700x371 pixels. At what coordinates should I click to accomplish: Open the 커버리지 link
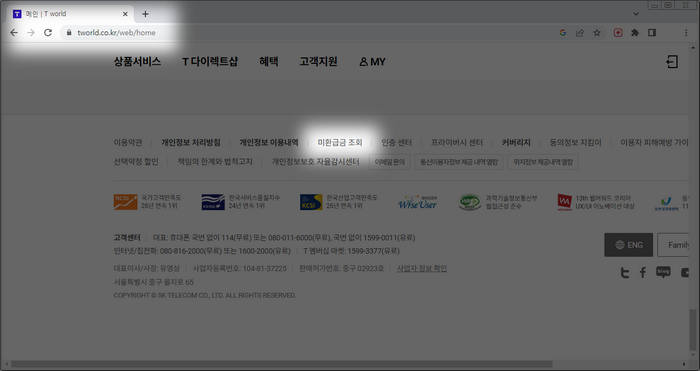(516, 142)
